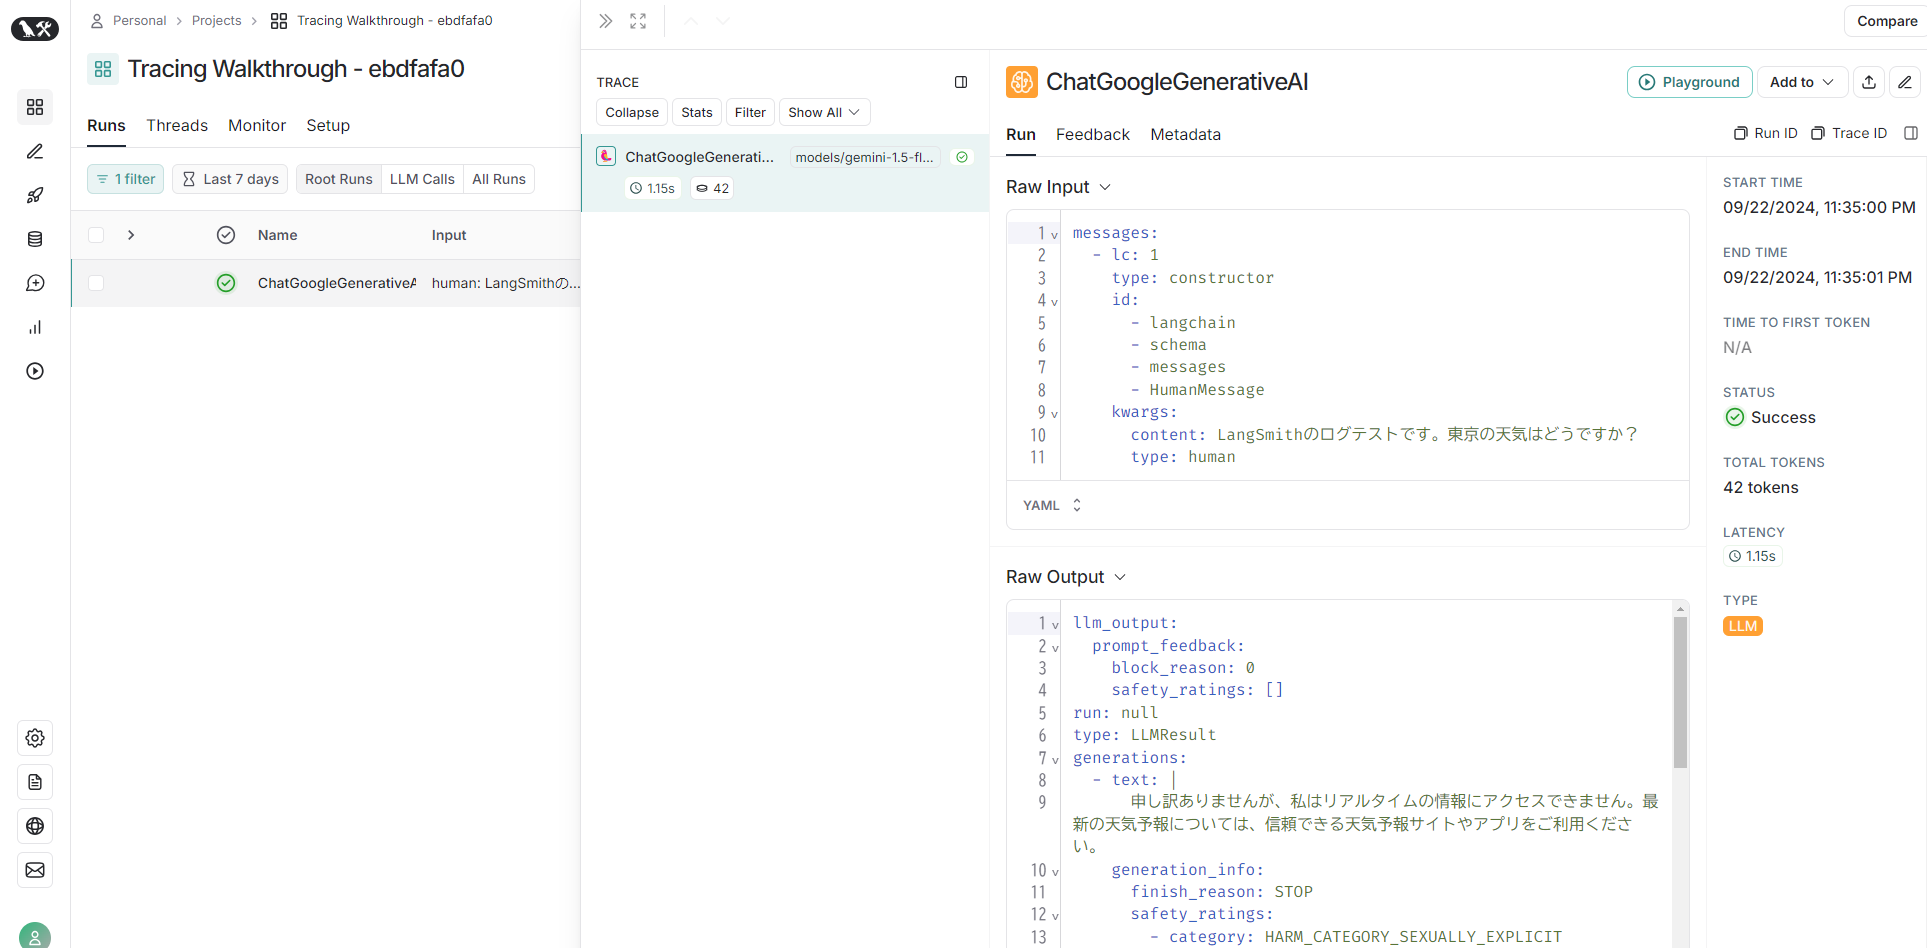1927x948 pixels.
Task: Click the Input column header
Action: pyautogui.click(x=449, y=235)
